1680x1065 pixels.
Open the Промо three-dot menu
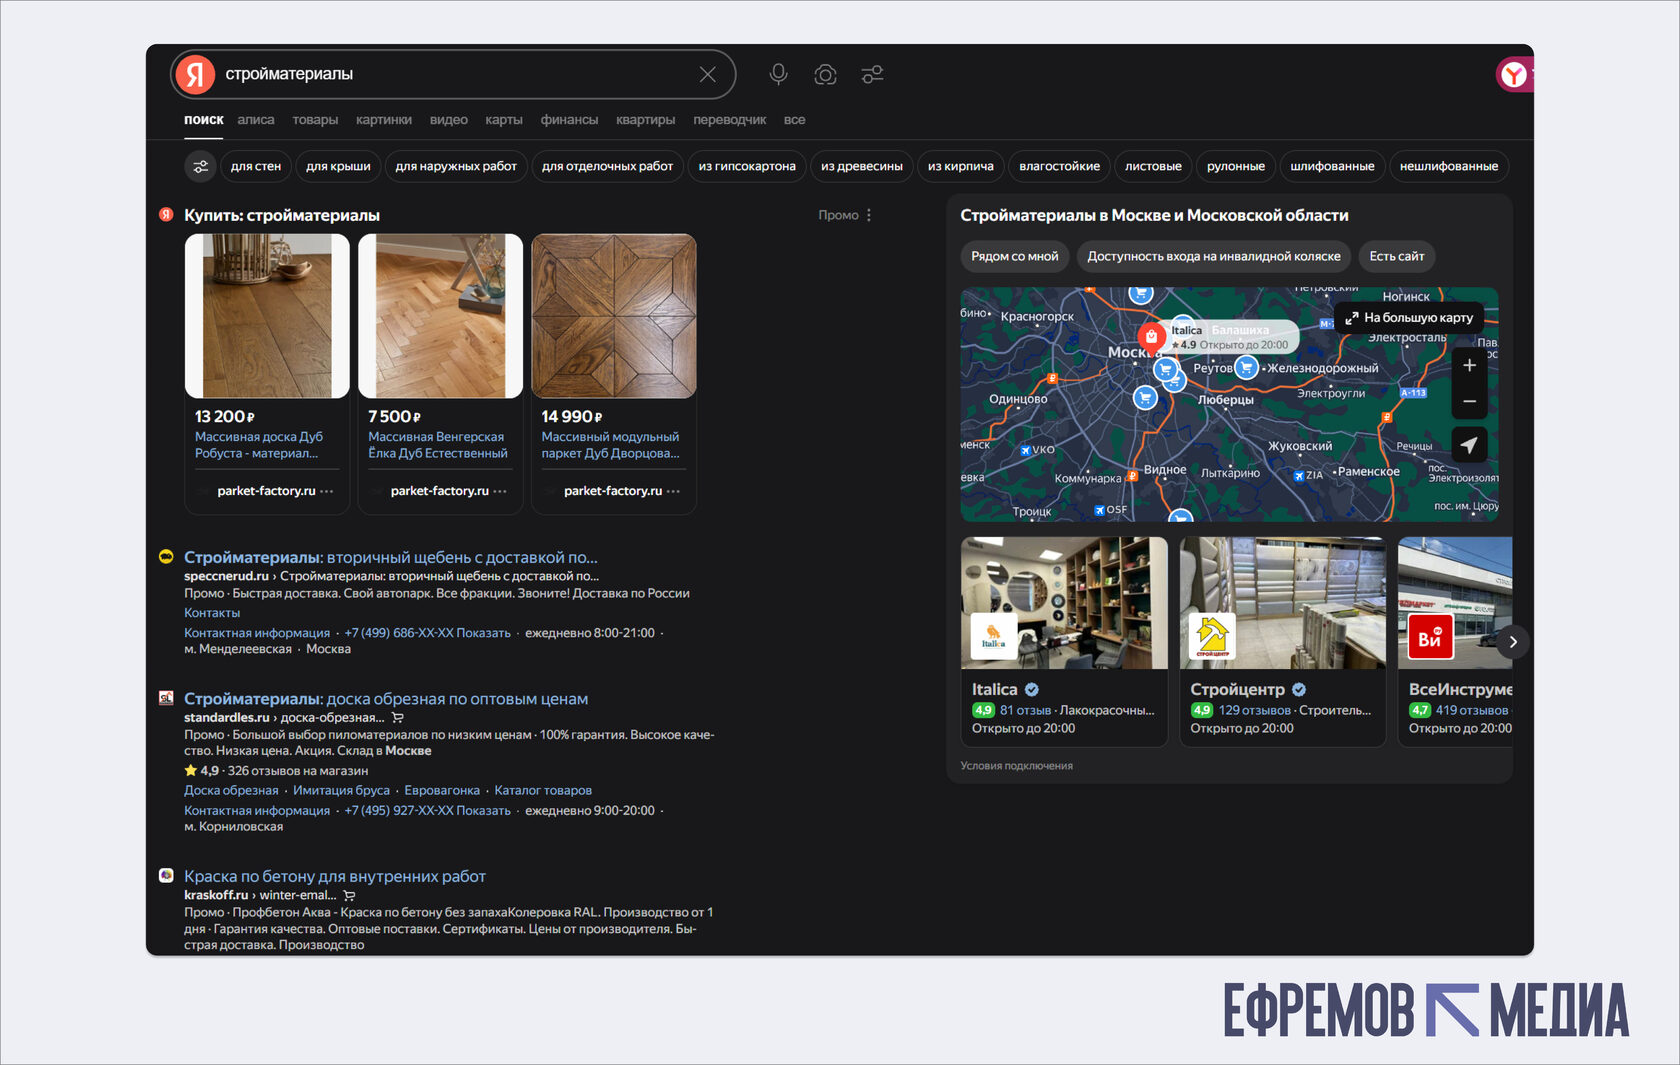pos(869,215)
